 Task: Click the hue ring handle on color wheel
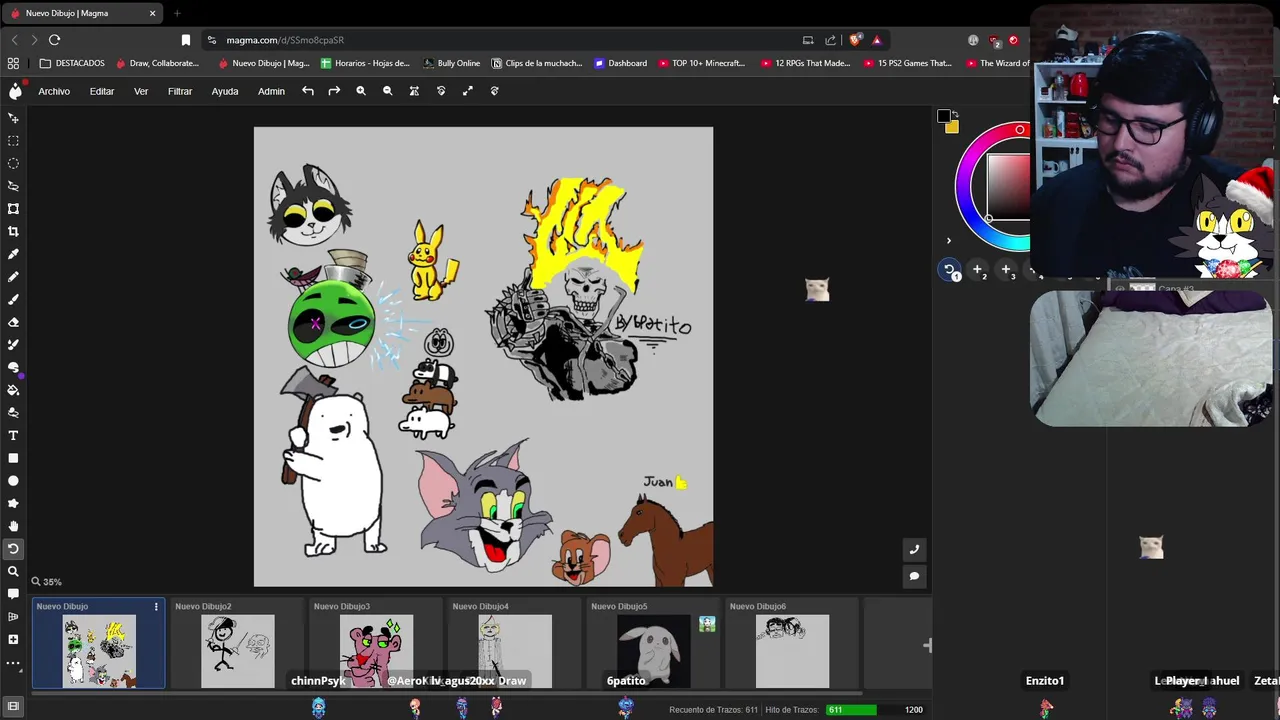[1020, 130]
